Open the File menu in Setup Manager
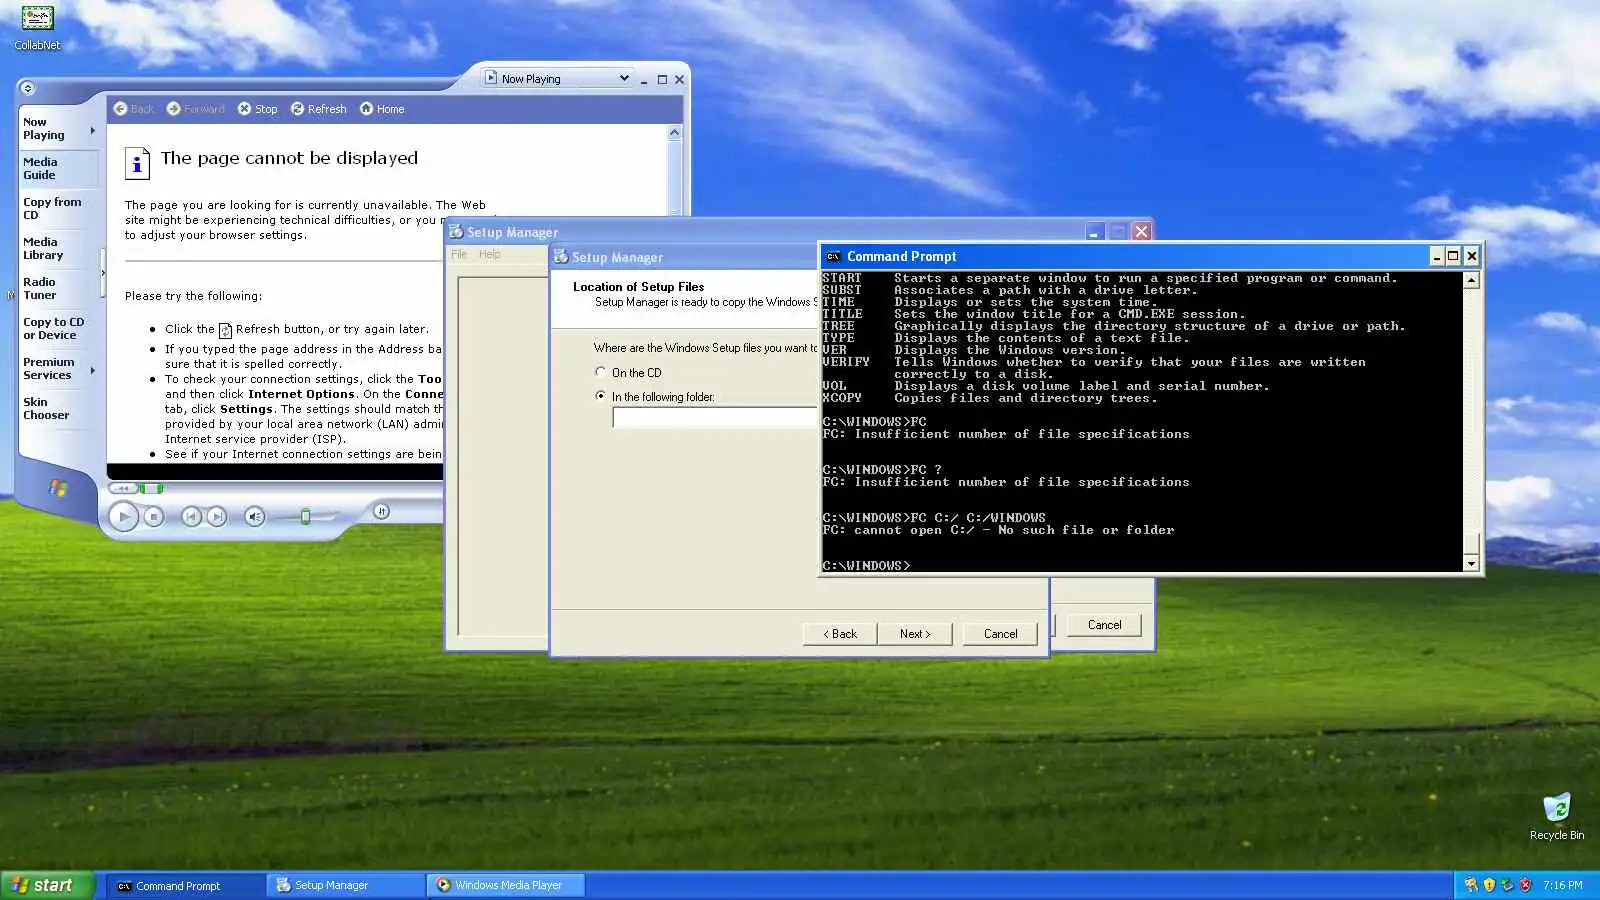Screen dimensions: 1600x900 pos(459,254)
